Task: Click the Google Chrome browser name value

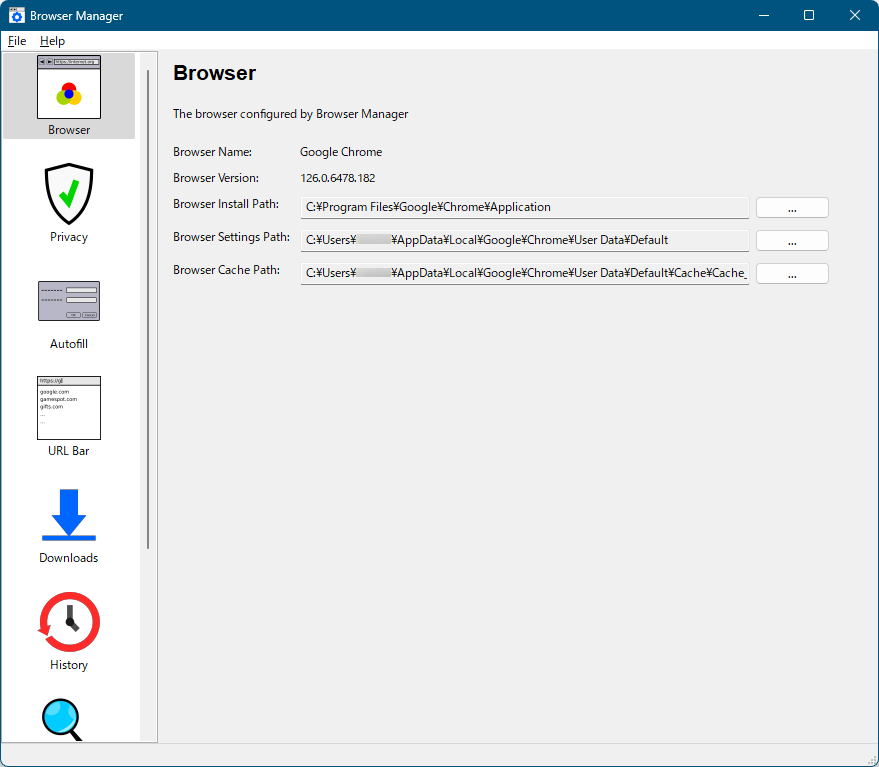Action: [x=341, y=152]
